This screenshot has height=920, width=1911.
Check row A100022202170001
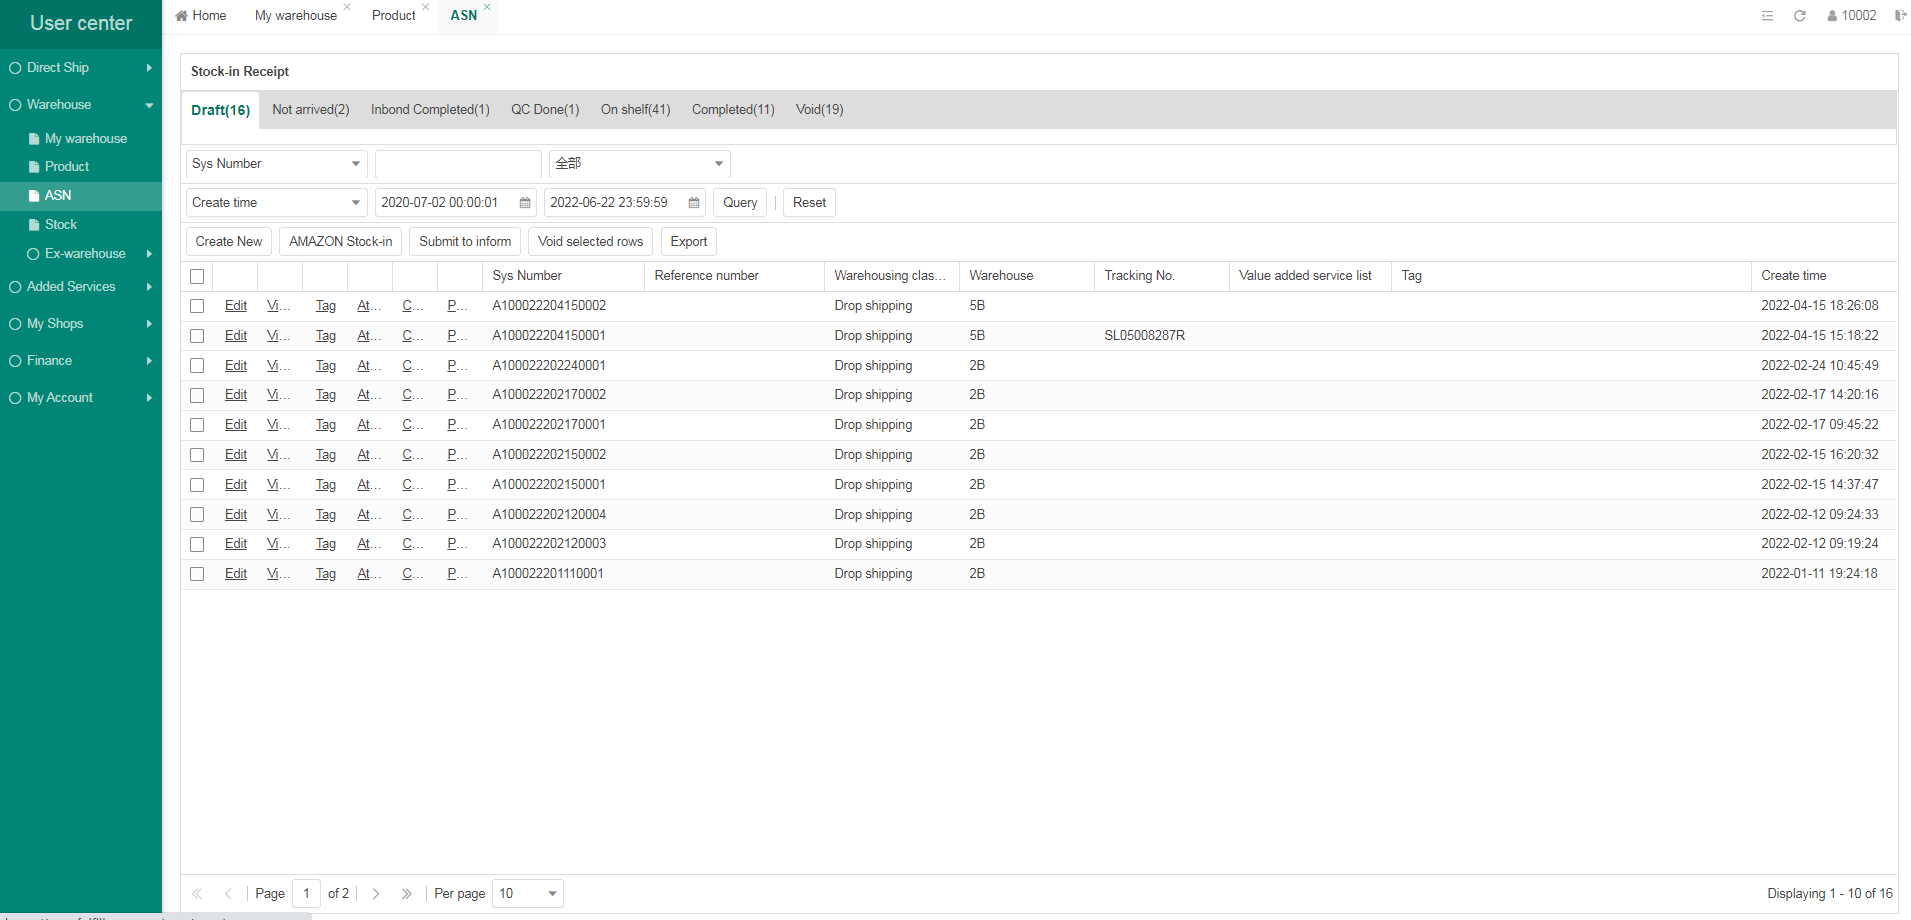click(197, 425)
